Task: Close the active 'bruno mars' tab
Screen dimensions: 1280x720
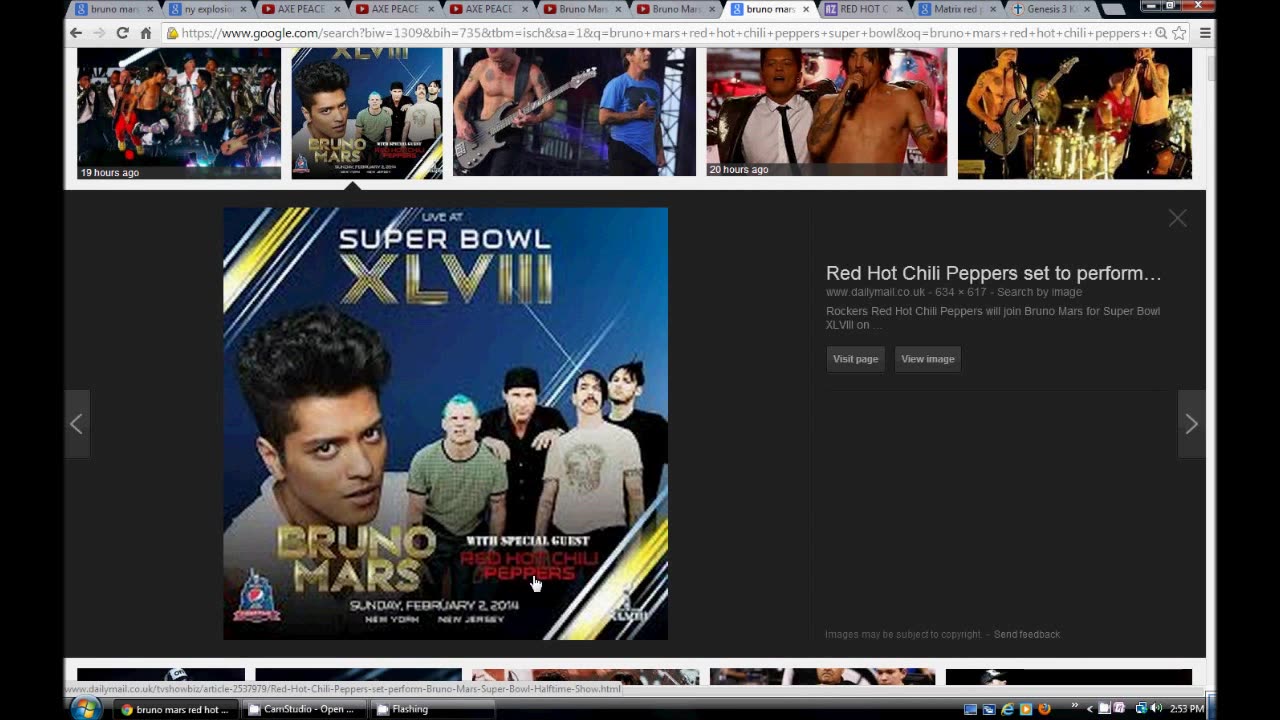Action: point(806,10)
